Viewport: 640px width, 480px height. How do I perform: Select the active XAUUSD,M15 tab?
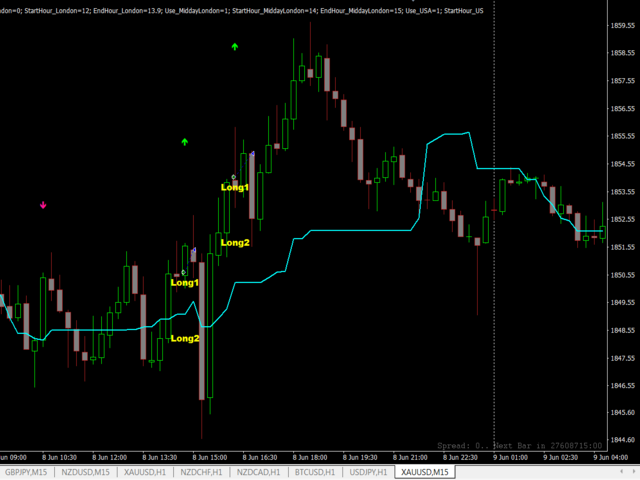coord(424,472)
